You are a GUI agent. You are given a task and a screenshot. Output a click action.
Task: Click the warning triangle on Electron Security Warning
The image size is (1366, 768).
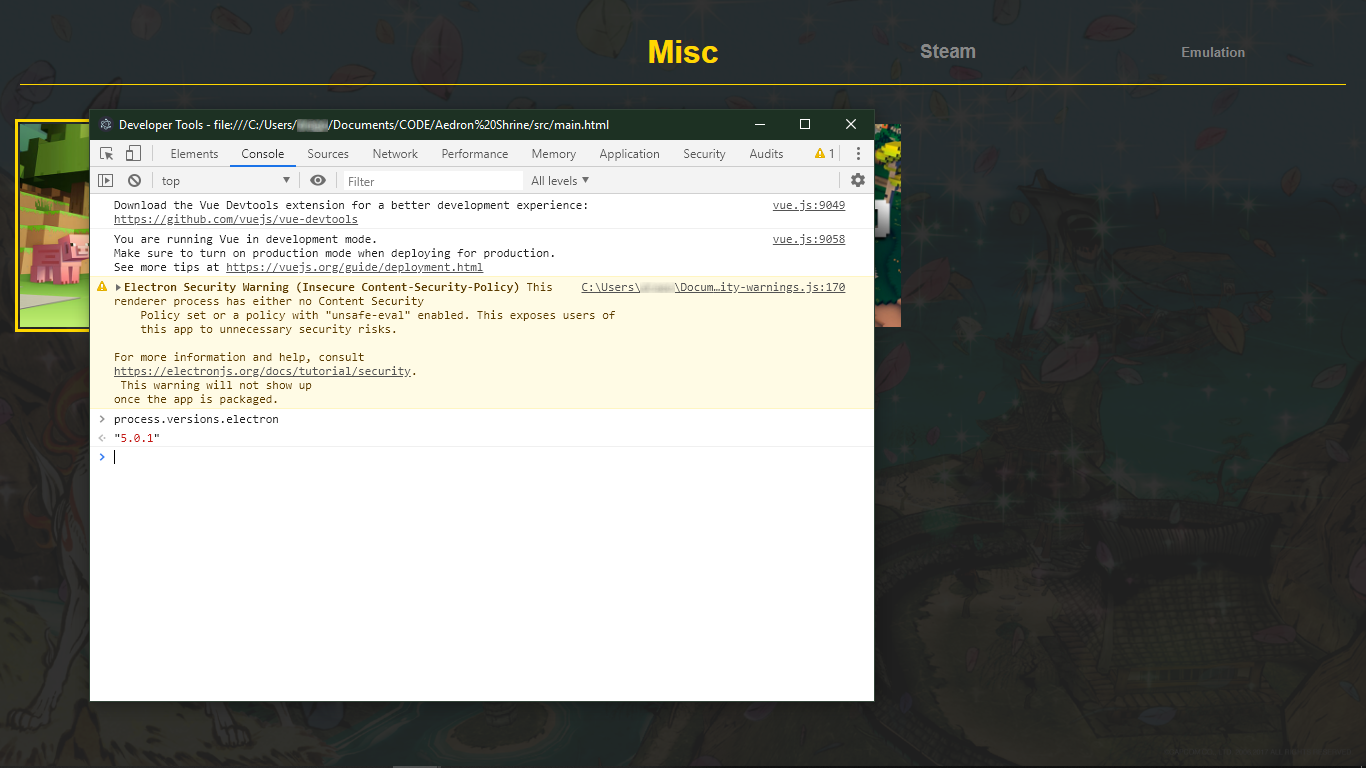(102, 287)
